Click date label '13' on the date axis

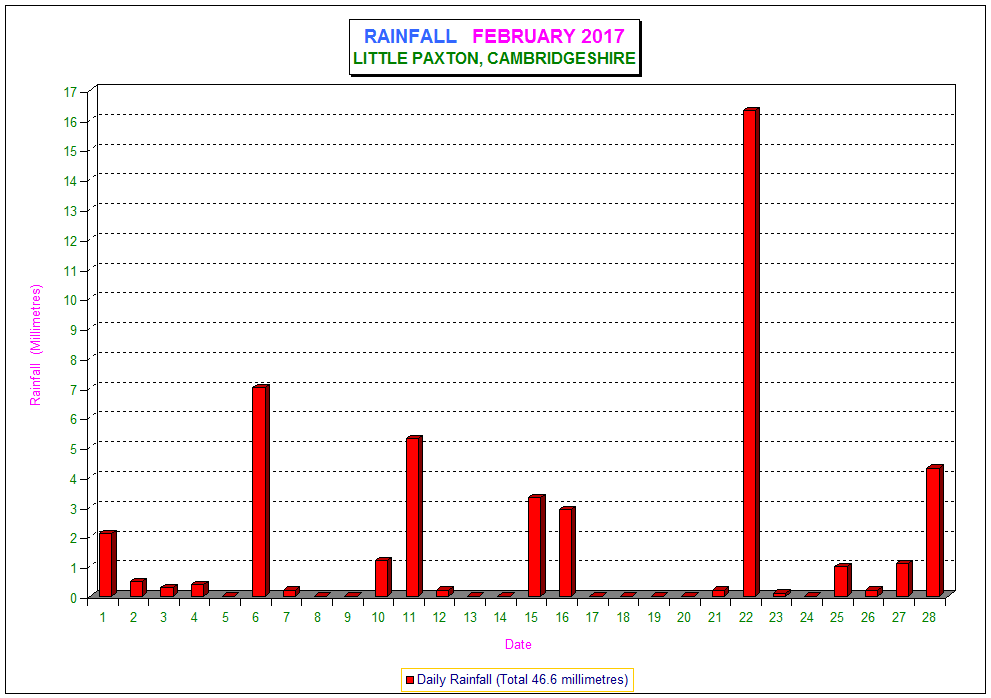pyautogui.click(x=470, y=618)
